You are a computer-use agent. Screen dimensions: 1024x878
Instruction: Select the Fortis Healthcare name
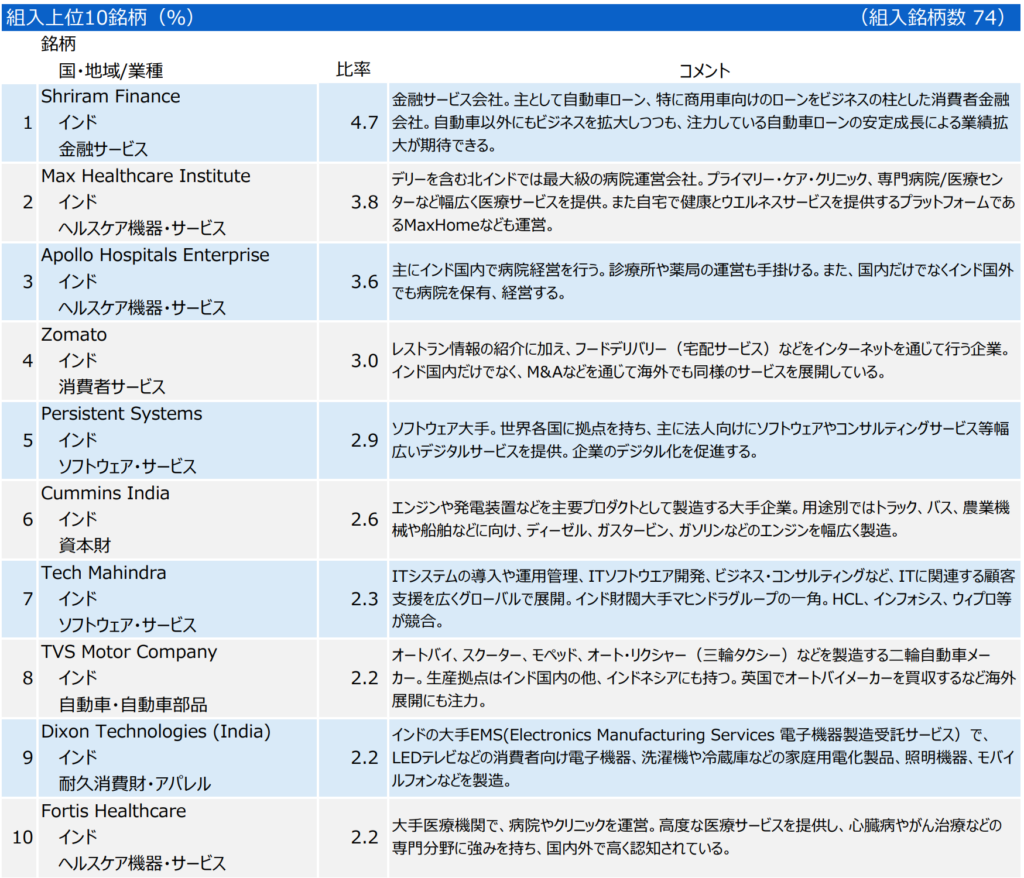pos(113,811)
